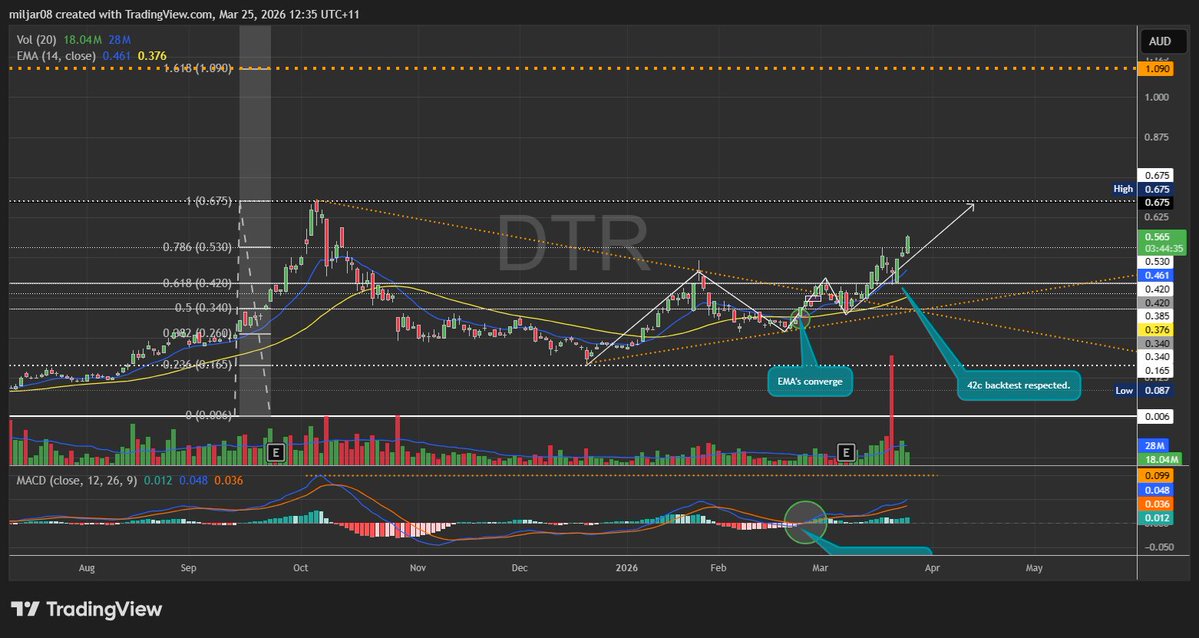Click the yellow 0.376 EMA price label

1158,330
